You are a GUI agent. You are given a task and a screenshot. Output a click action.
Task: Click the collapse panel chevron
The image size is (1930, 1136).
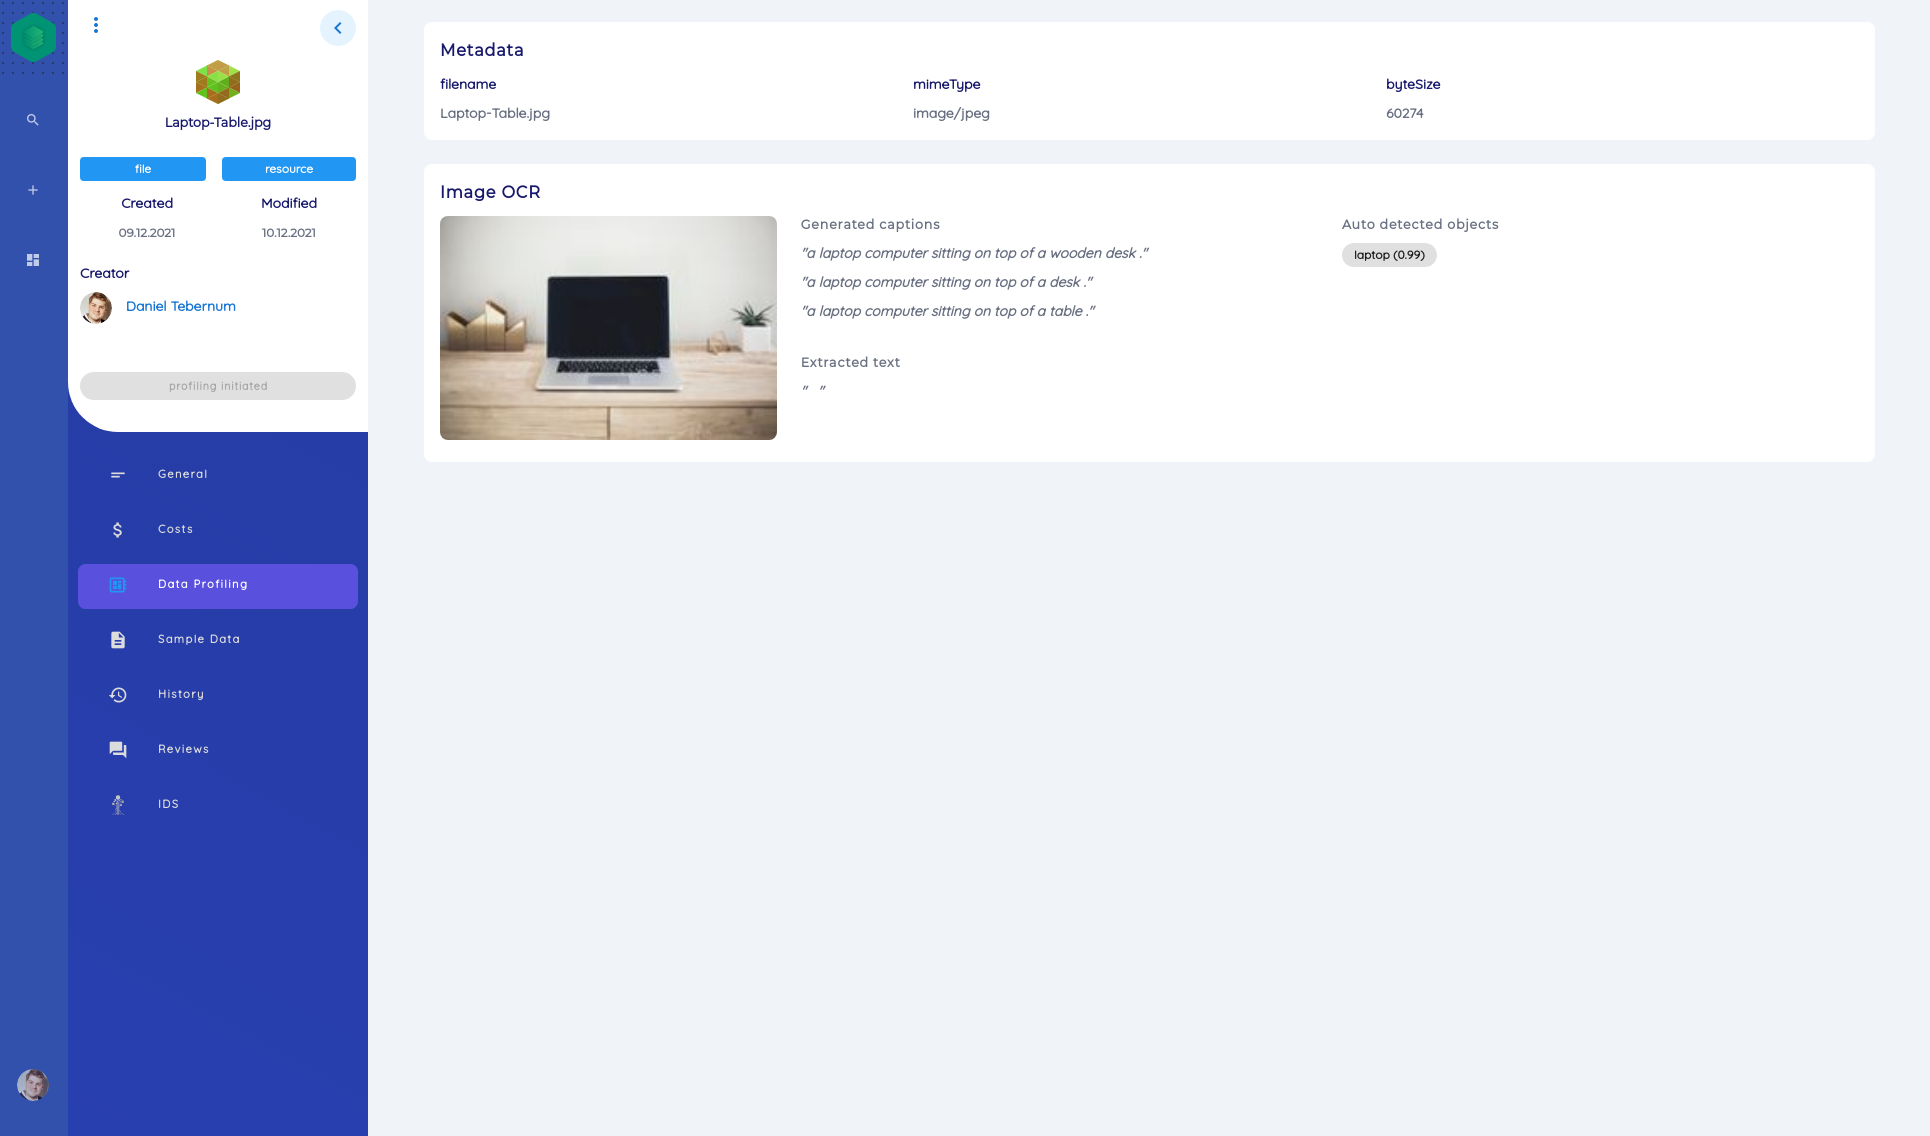tap(337, 27)
